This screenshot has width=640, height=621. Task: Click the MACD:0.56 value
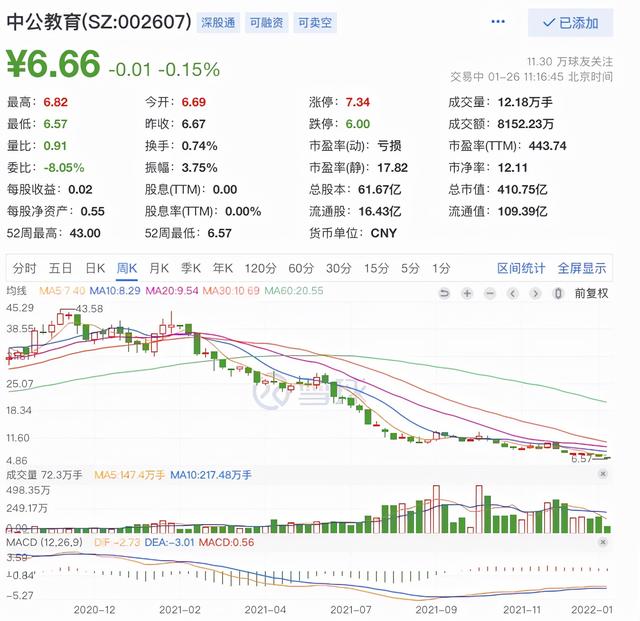click(x=227, y=542)
